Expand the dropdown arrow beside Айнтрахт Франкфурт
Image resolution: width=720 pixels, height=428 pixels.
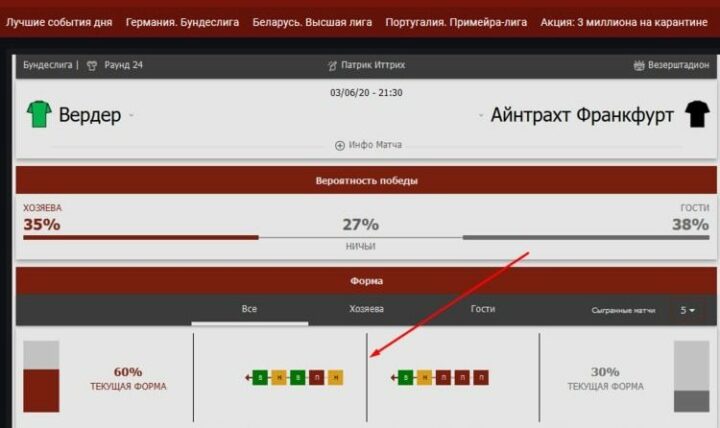pyautogui.click(x=483, y=116)
